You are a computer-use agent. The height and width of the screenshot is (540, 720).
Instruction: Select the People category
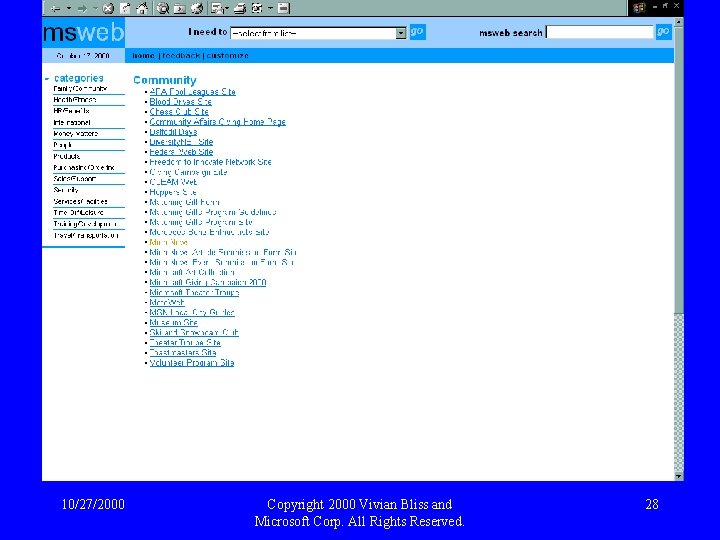(x=62, y=145)
